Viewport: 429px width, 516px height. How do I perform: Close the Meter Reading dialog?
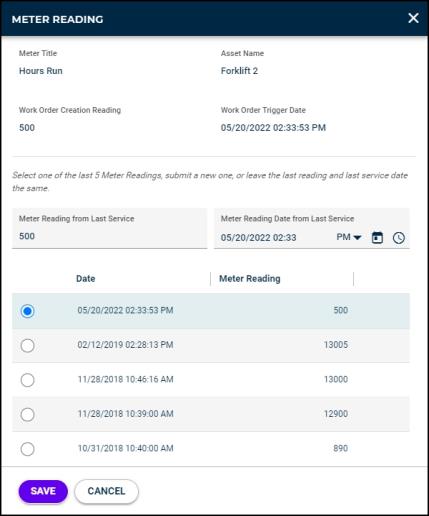click(413, 18)
